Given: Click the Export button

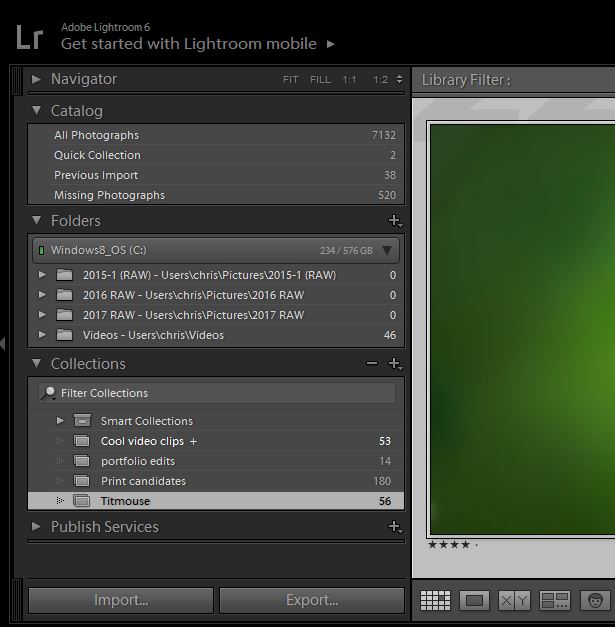Looking at the screenshot, I should (x=312, y=600).
